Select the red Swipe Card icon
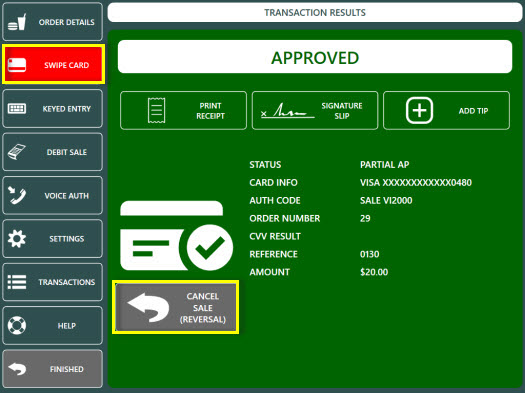Screen dimensions: 525x393 (17, 65)
